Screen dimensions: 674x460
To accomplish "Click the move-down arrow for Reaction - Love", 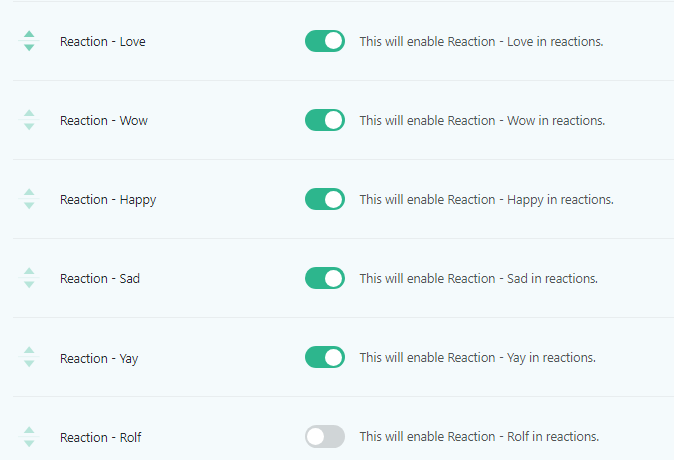I will point(29,48).
